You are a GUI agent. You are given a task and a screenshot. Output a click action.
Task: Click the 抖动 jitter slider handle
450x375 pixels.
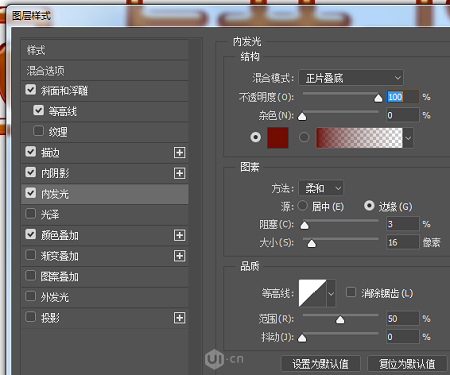[302, 338]
